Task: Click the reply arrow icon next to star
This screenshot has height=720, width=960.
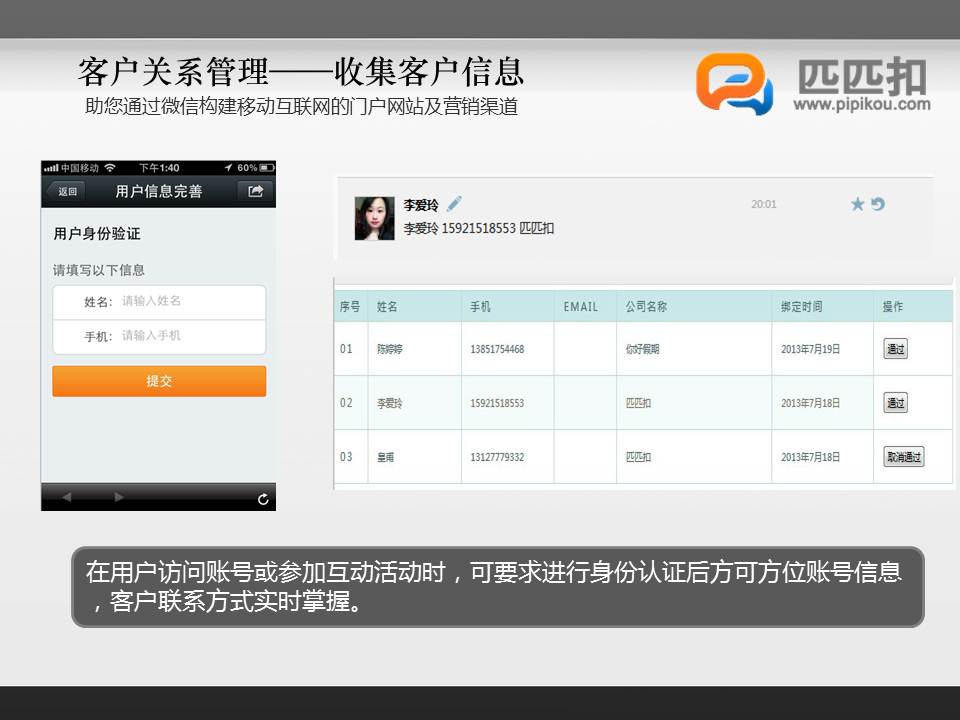Action: 878,205
